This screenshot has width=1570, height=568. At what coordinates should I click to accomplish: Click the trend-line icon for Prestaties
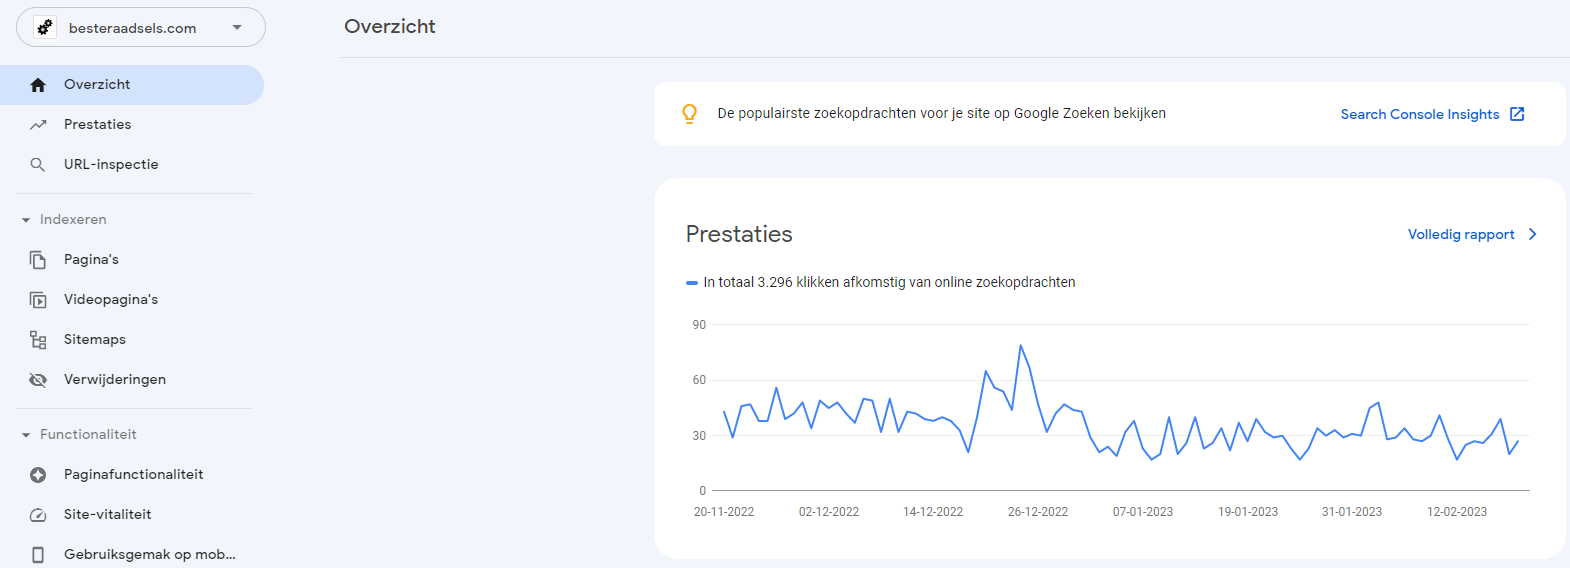[38, 125]
